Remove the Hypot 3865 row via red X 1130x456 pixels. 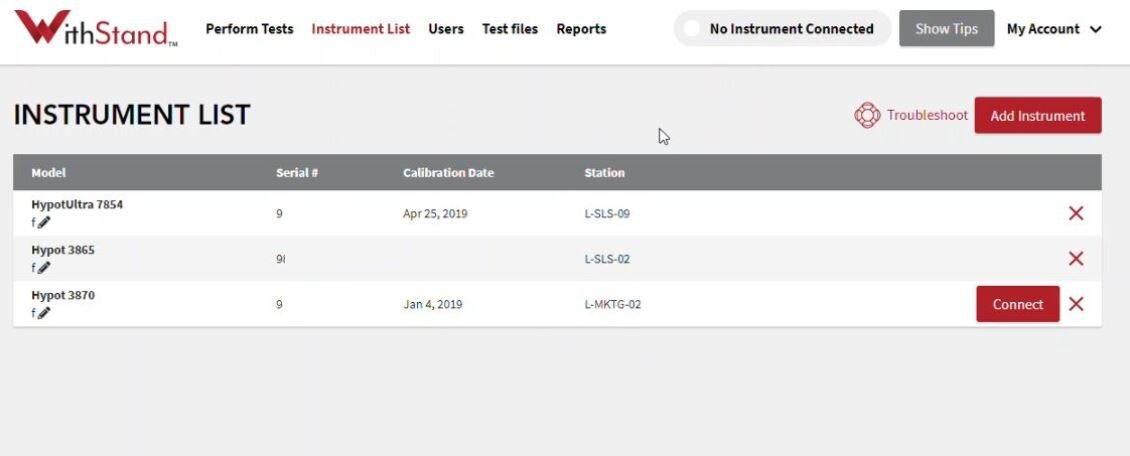[1076, 259]
